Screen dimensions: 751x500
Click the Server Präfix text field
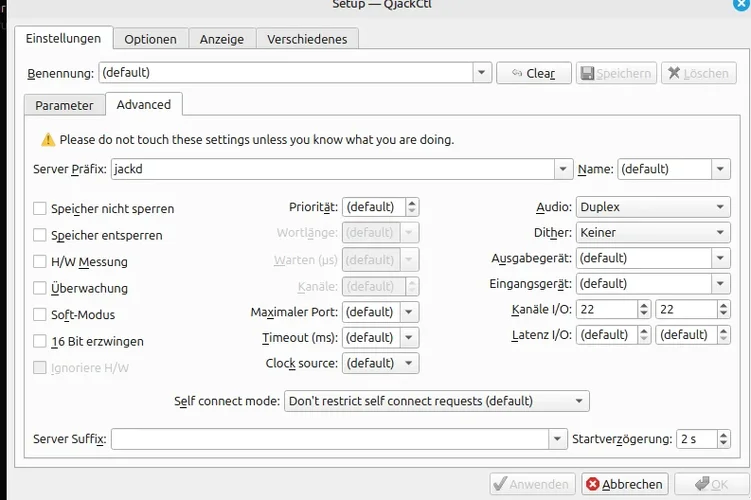(333, 169)
